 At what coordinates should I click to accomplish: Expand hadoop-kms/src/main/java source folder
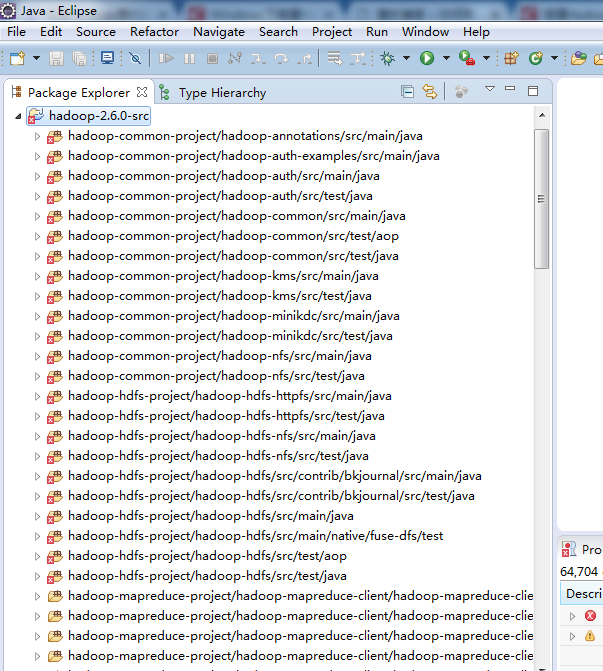37,276
